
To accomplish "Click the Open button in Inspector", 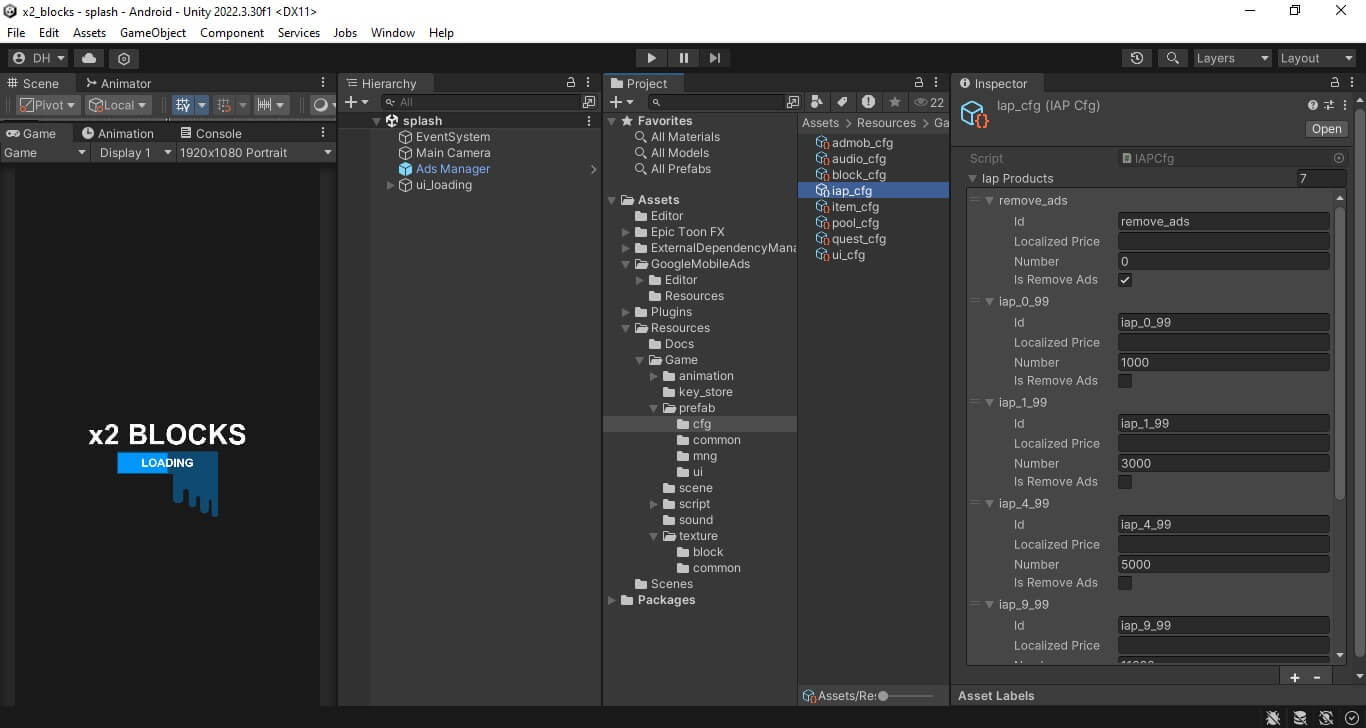I will 1326,129.
